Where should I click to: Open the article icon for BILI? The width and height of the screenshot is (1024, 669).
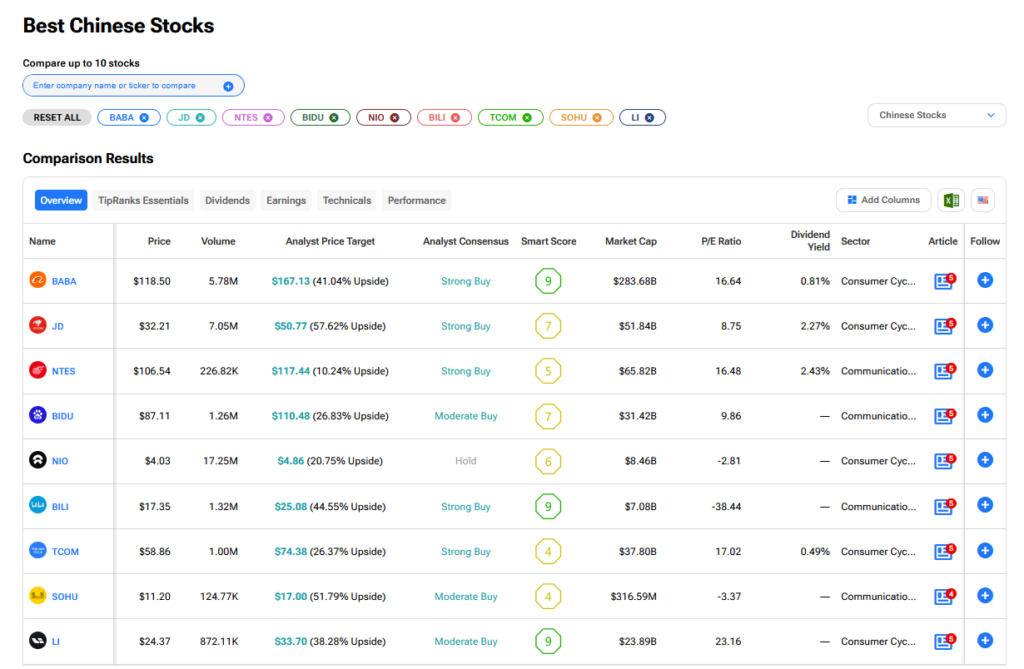944,506
